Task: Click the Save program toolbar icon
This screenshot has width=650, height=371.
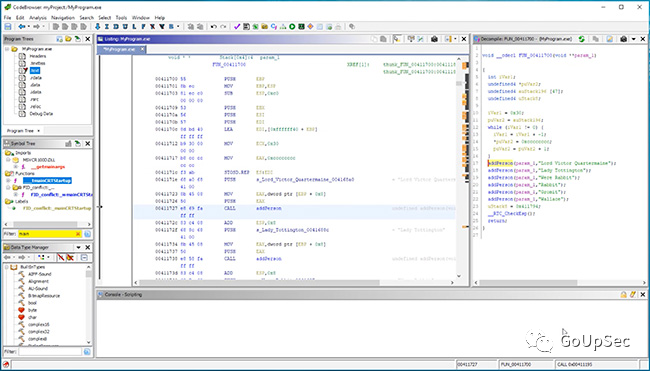Action: pos(7,27)
